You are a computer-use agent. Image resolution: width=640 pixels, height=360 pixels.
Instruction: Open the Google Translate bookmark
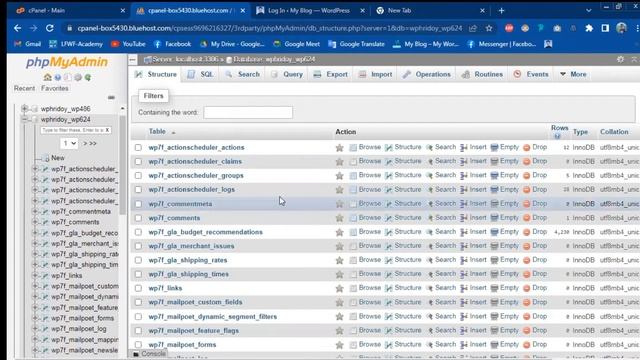click(x=356, y=44)
